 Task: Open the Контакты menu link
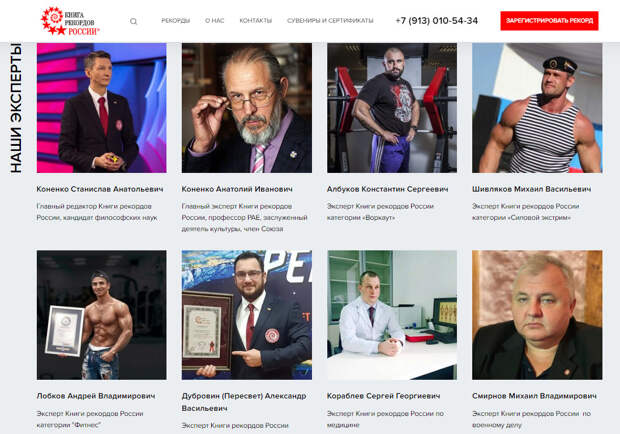[x=256, y=21]
